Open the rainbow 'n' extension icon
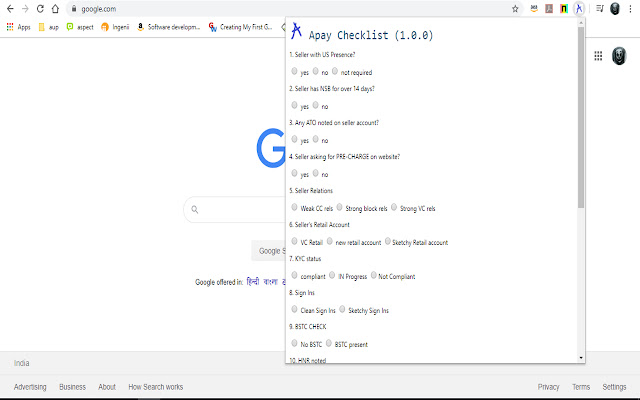640x400 pixels. pos(564,9)
